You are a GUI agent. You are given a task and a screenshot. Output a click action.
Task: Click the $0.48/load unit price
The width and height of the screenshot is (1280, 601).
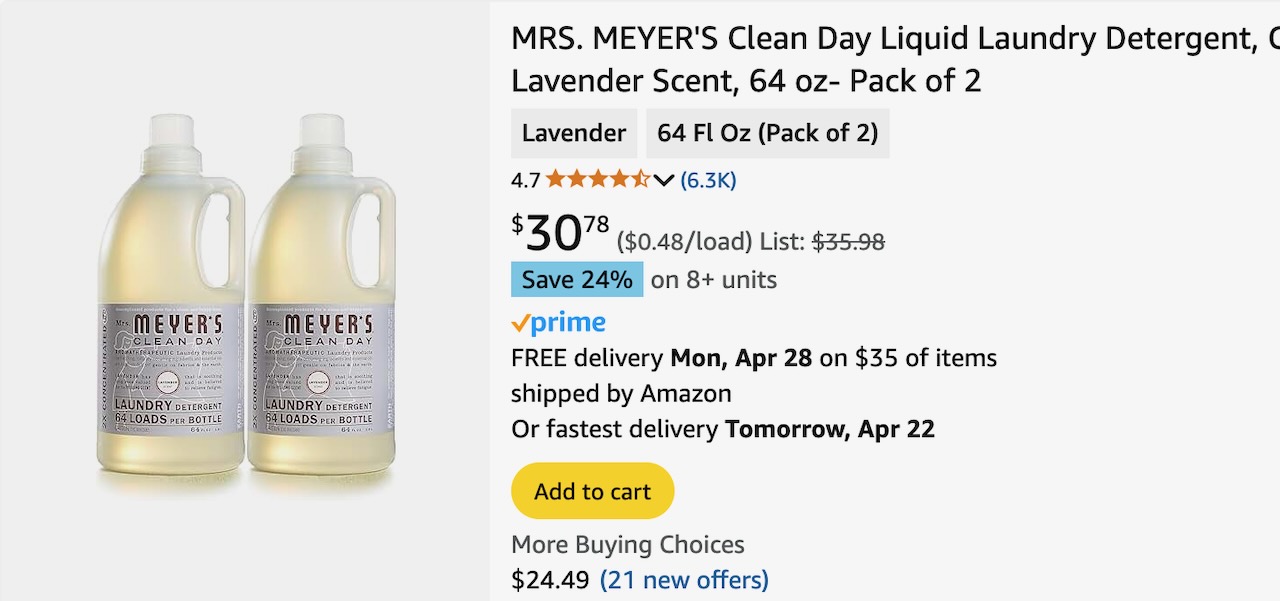tap(684, 241)
